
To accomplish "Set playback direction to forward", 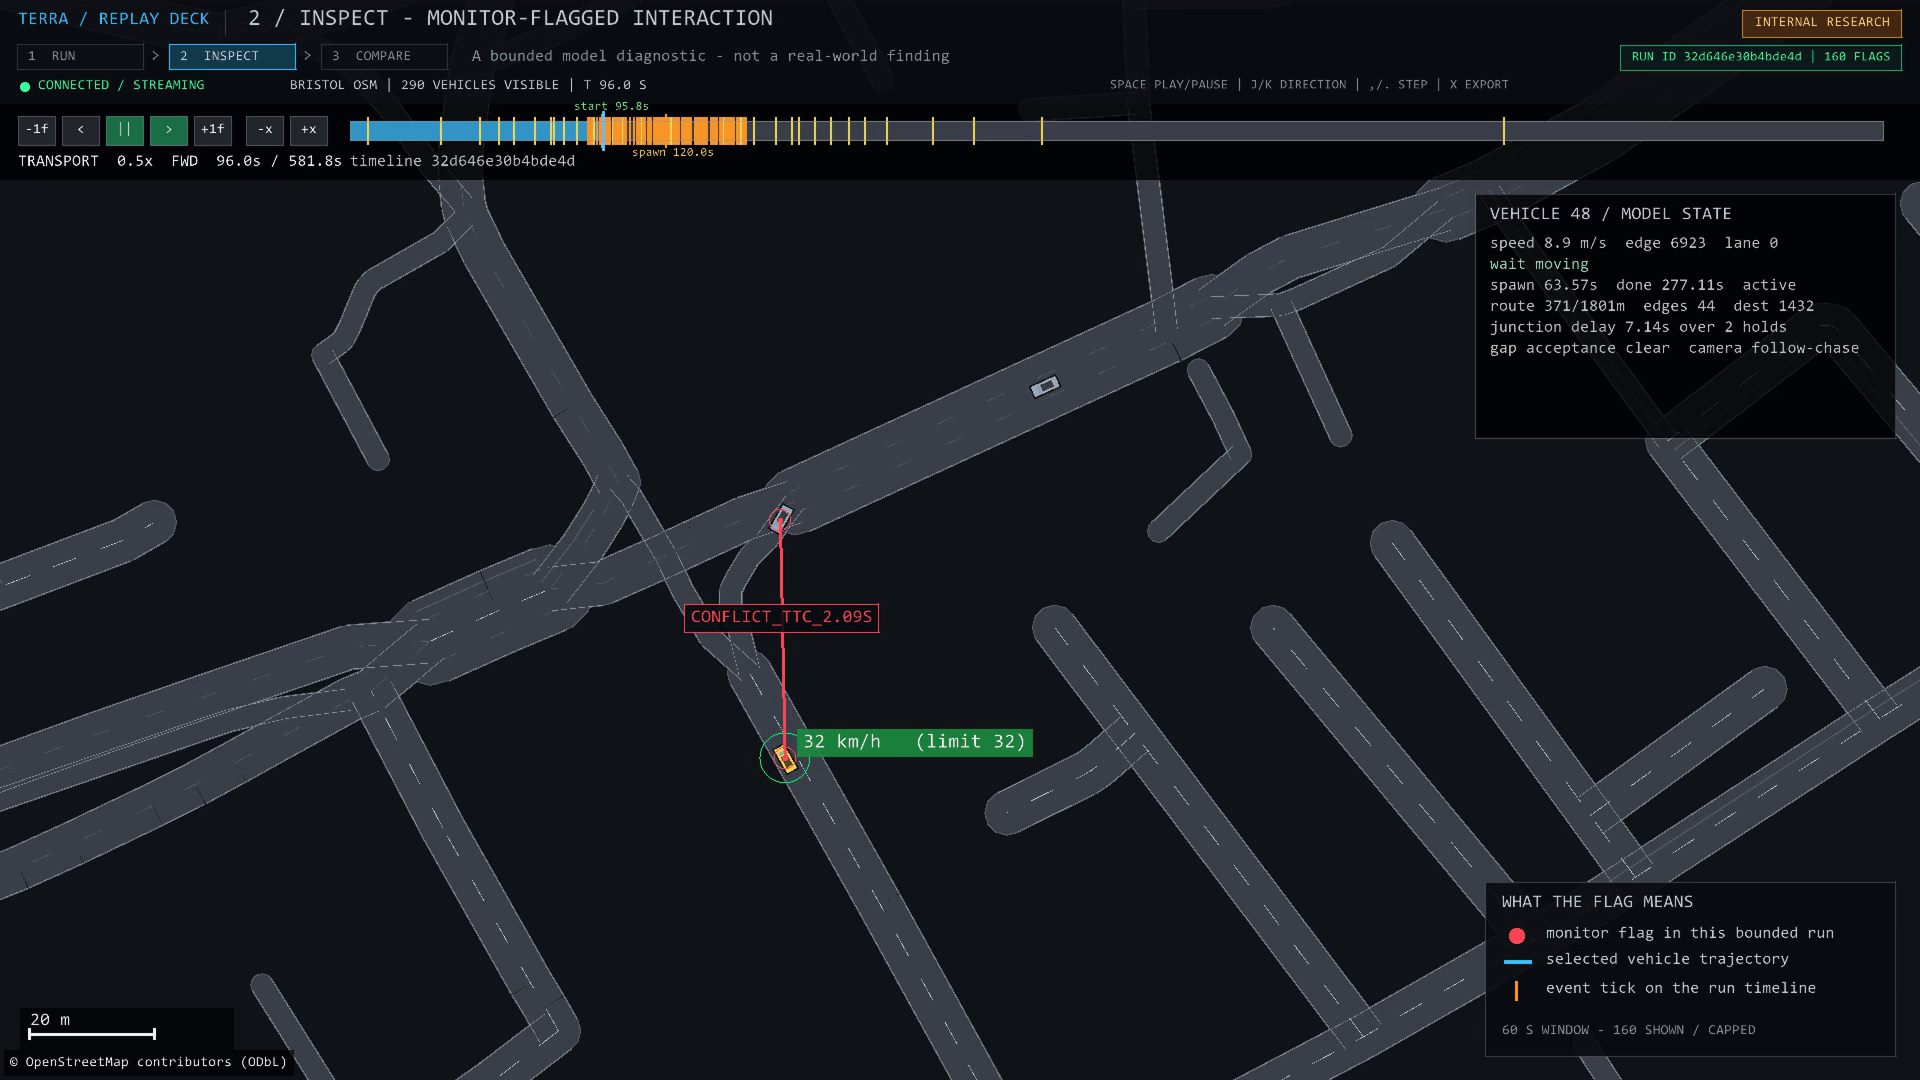I will point(169,130).
